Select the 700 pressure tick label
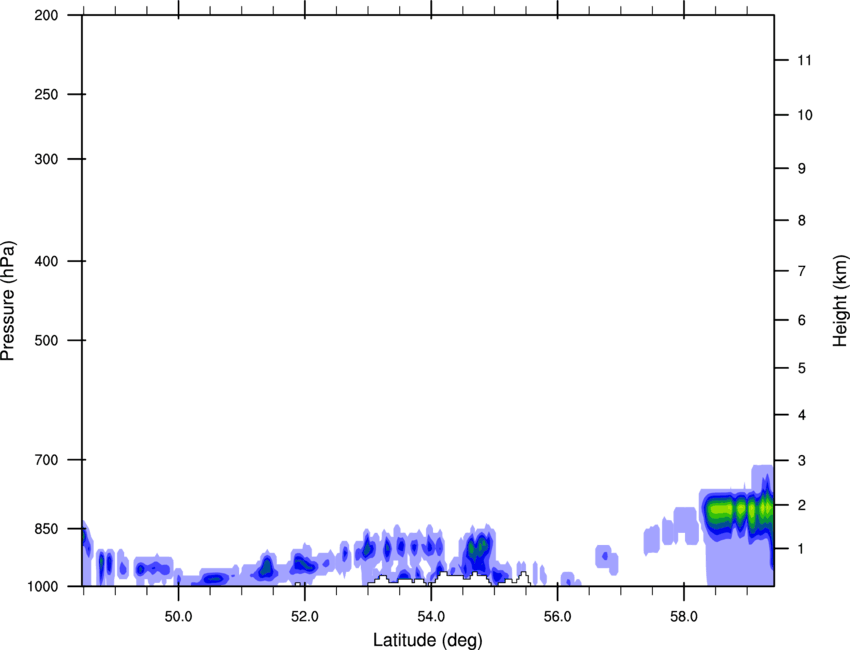 46,460
